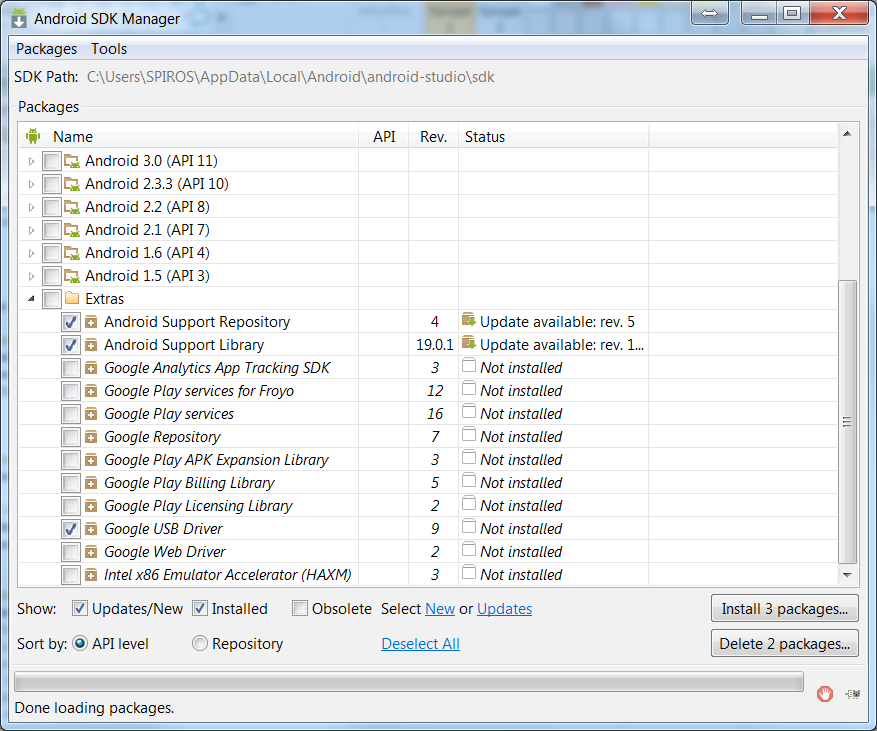Click the Android 1.6 platform folder icon
The width and height of the screenshot is (877, 731).
[72, 253]
